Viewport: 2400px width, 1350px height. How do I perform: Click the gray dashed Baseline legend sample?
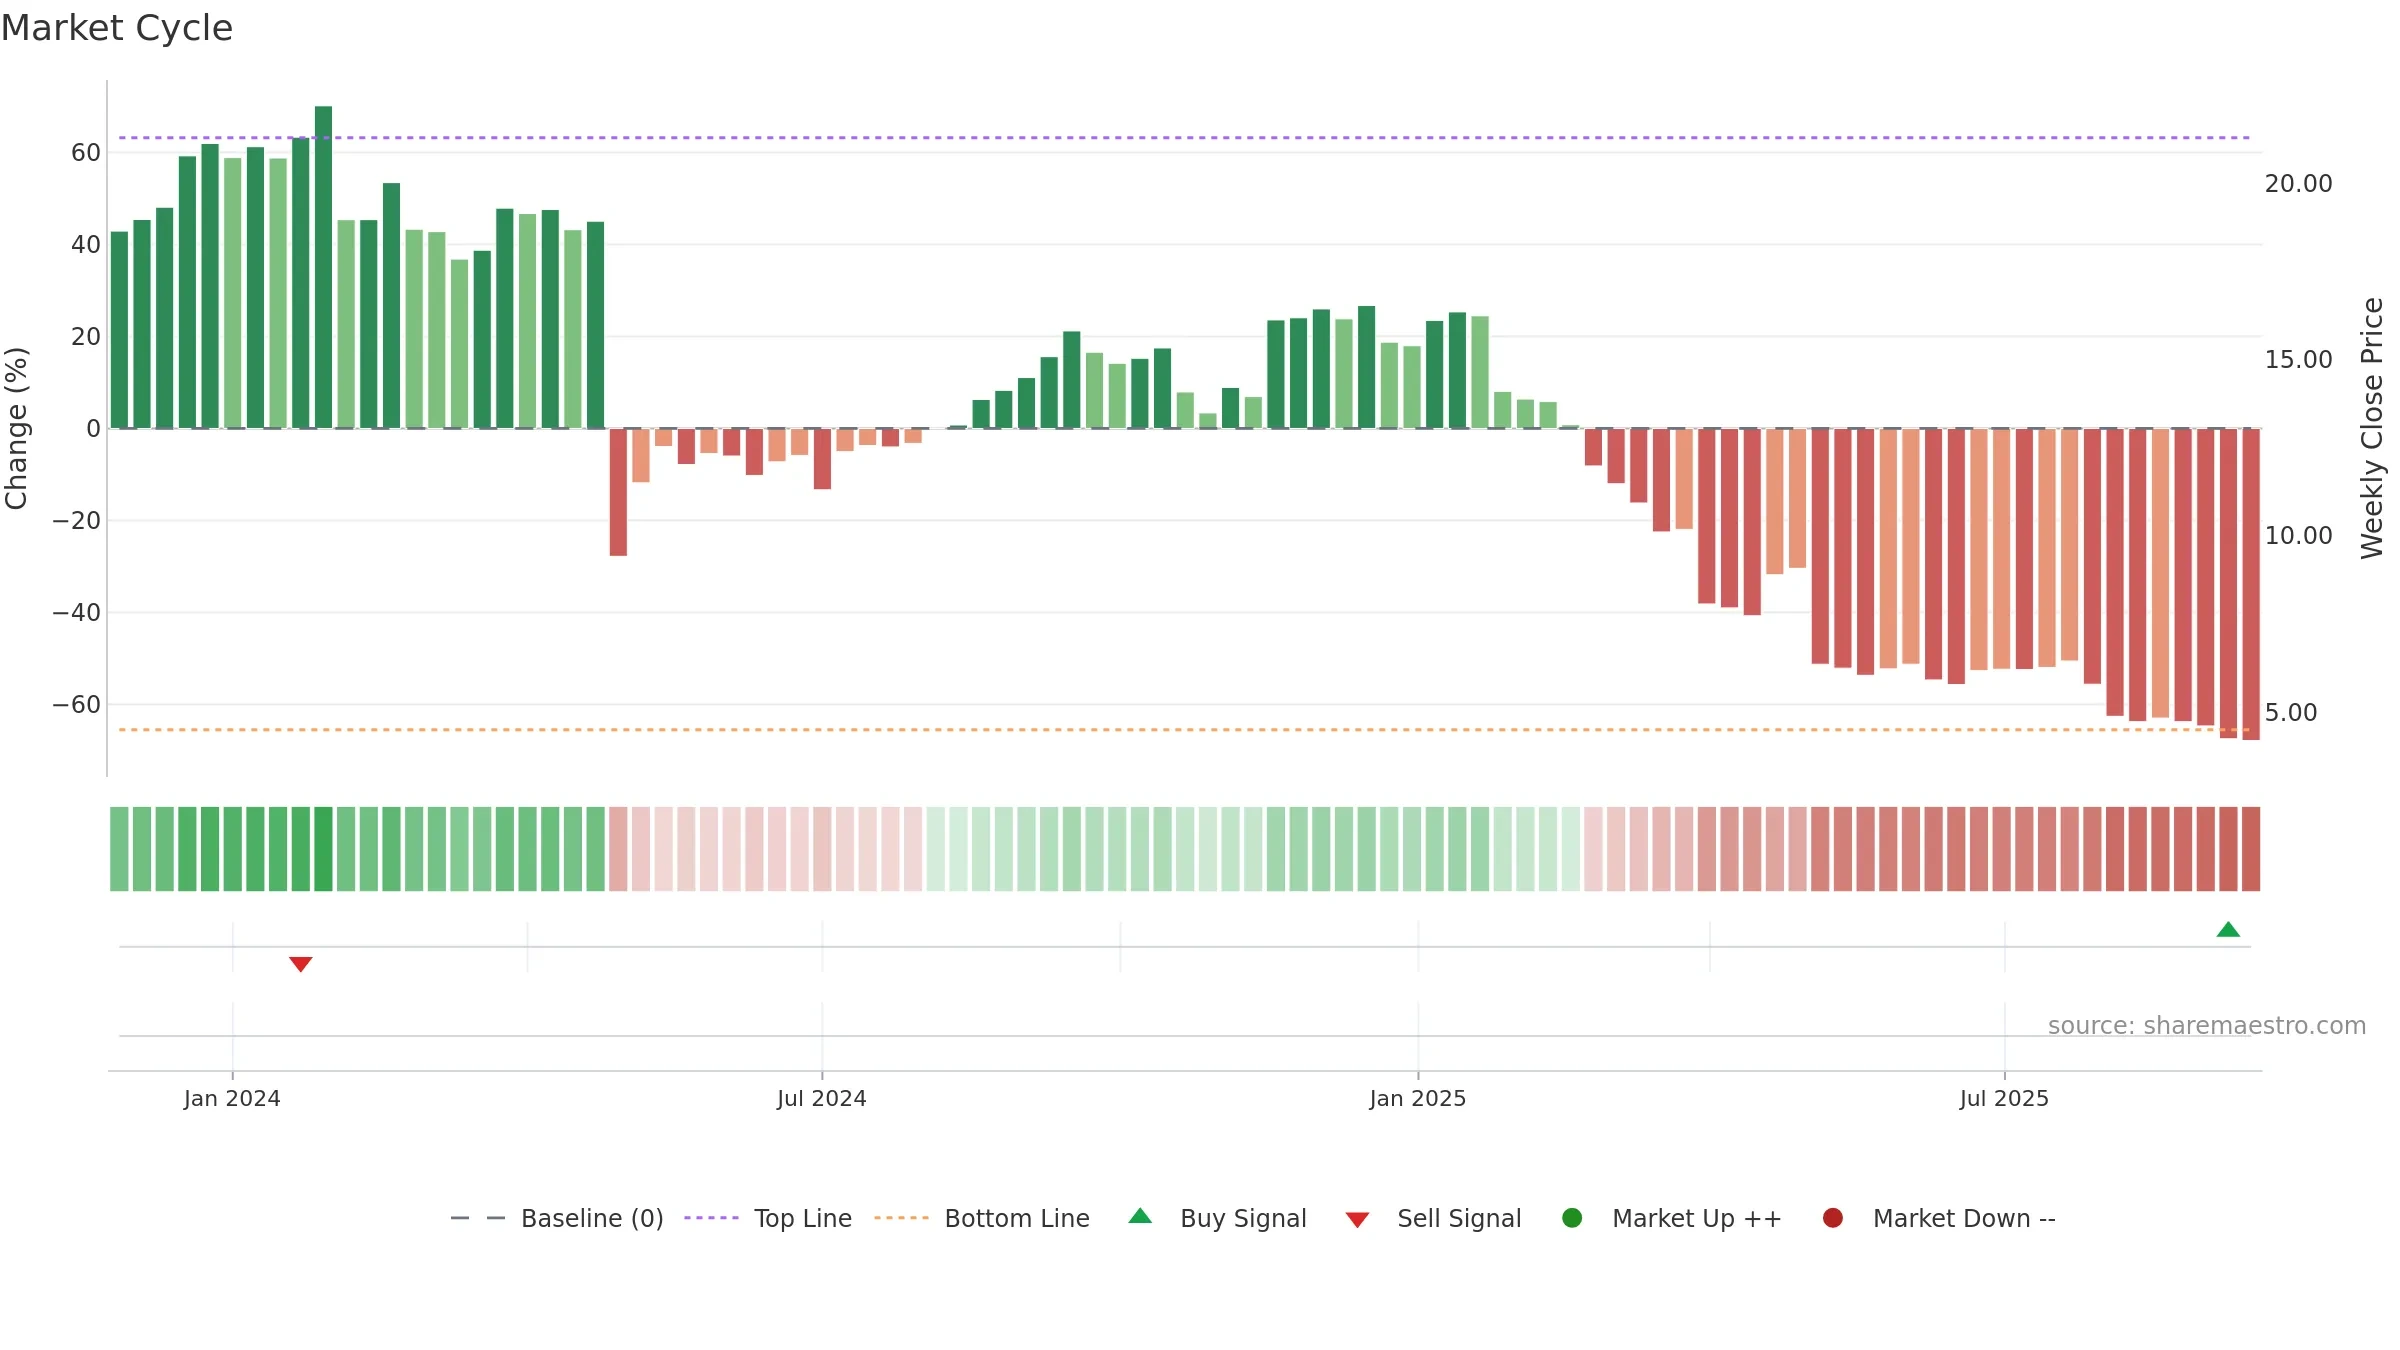pos(478,1218)
